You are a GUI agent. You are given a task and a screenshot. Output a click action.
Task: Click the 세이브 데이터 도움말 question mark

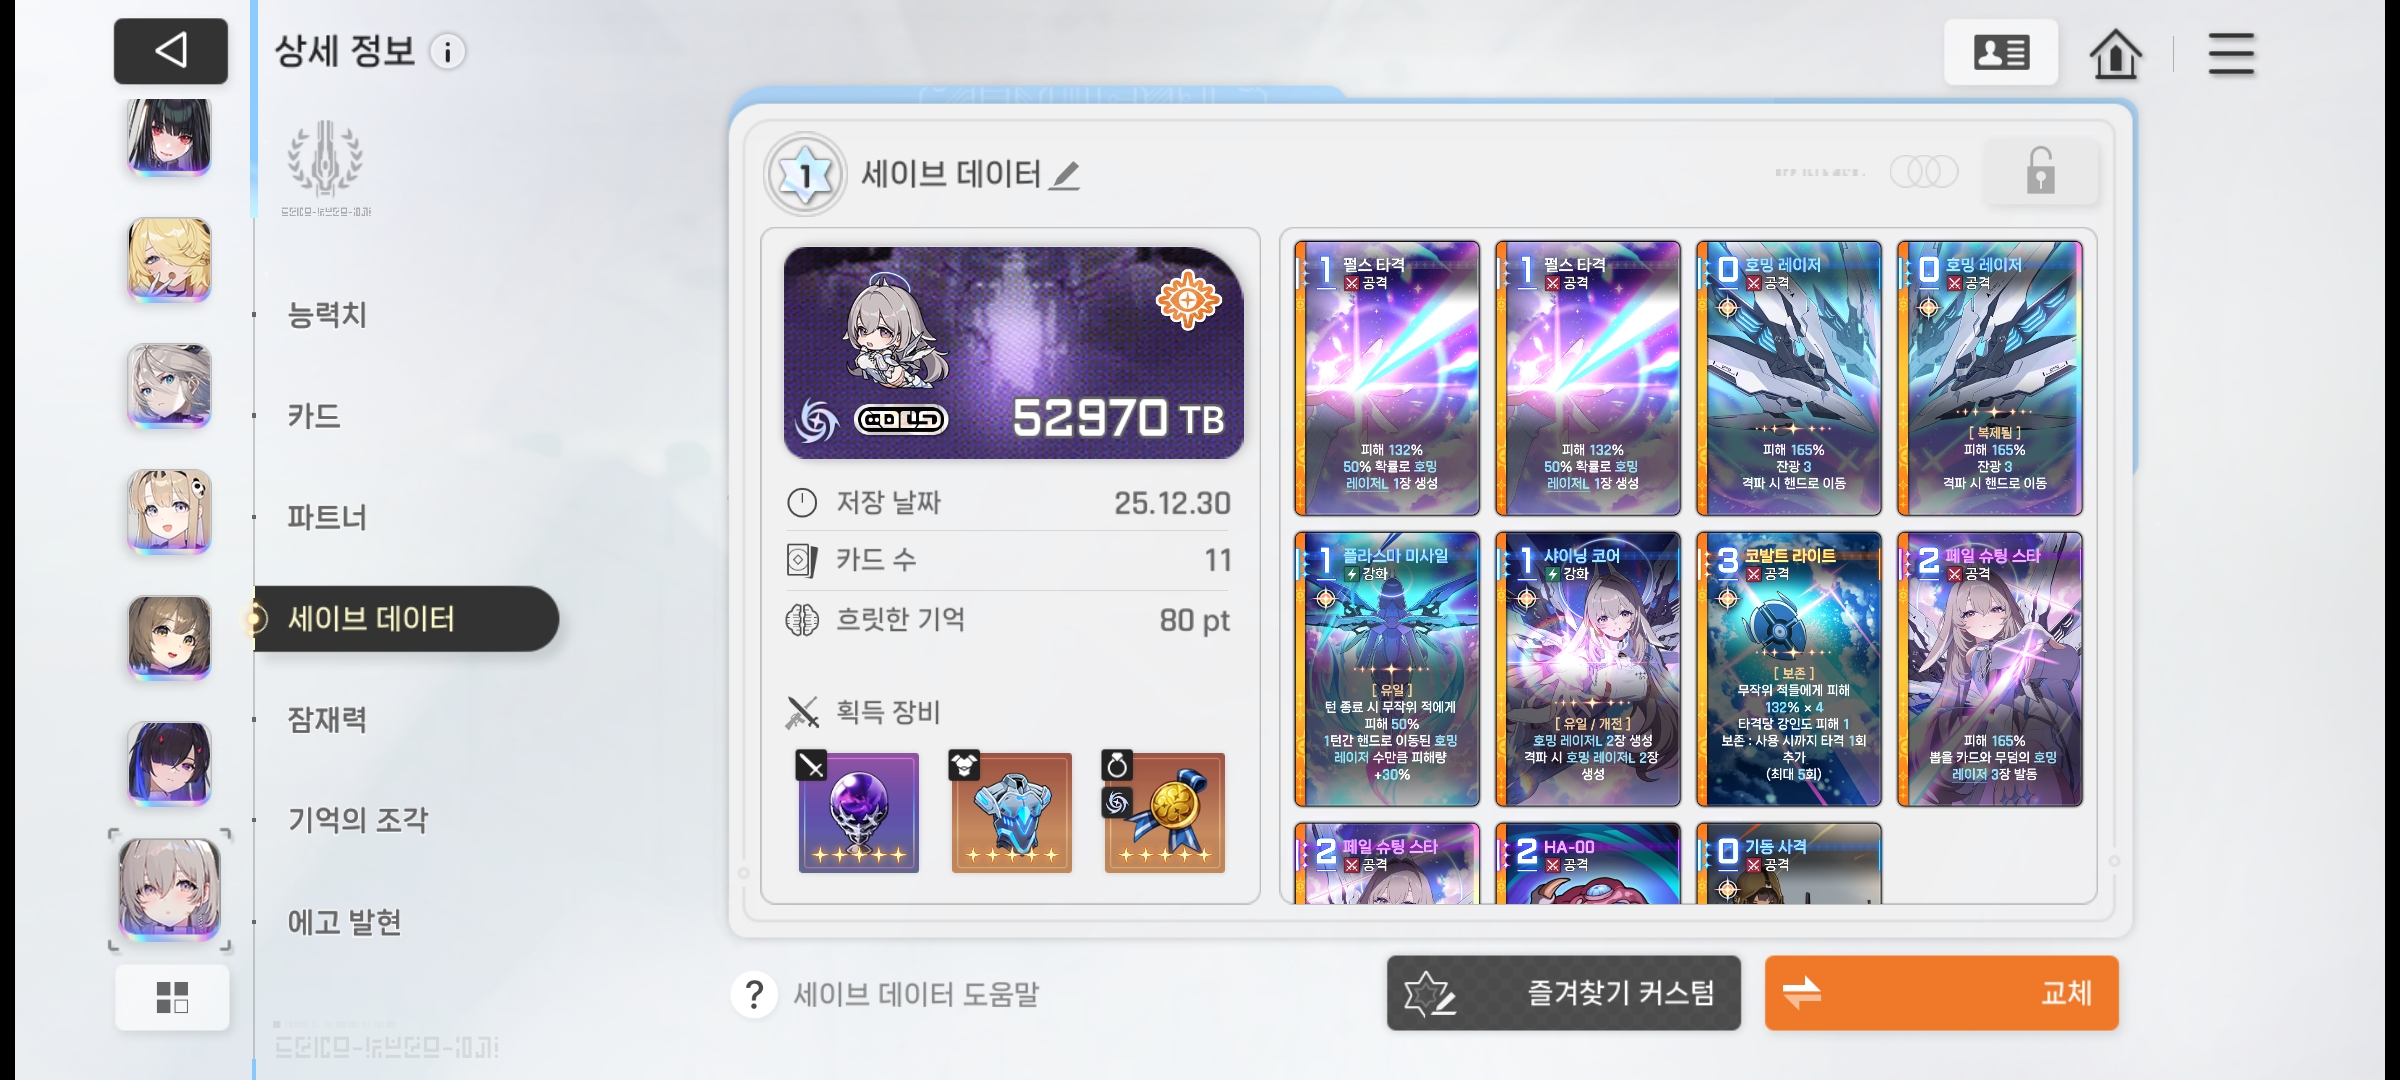(x=755, y=994)
